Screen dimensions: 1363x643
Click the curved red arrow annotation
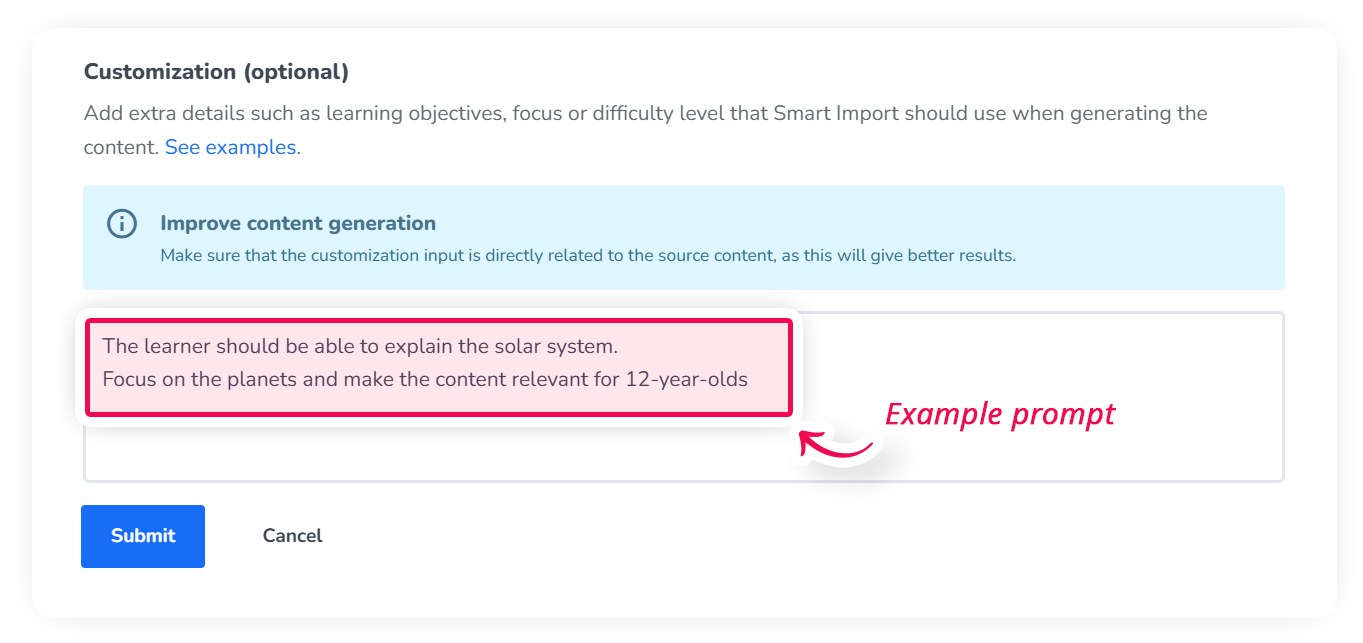[836, 446]
